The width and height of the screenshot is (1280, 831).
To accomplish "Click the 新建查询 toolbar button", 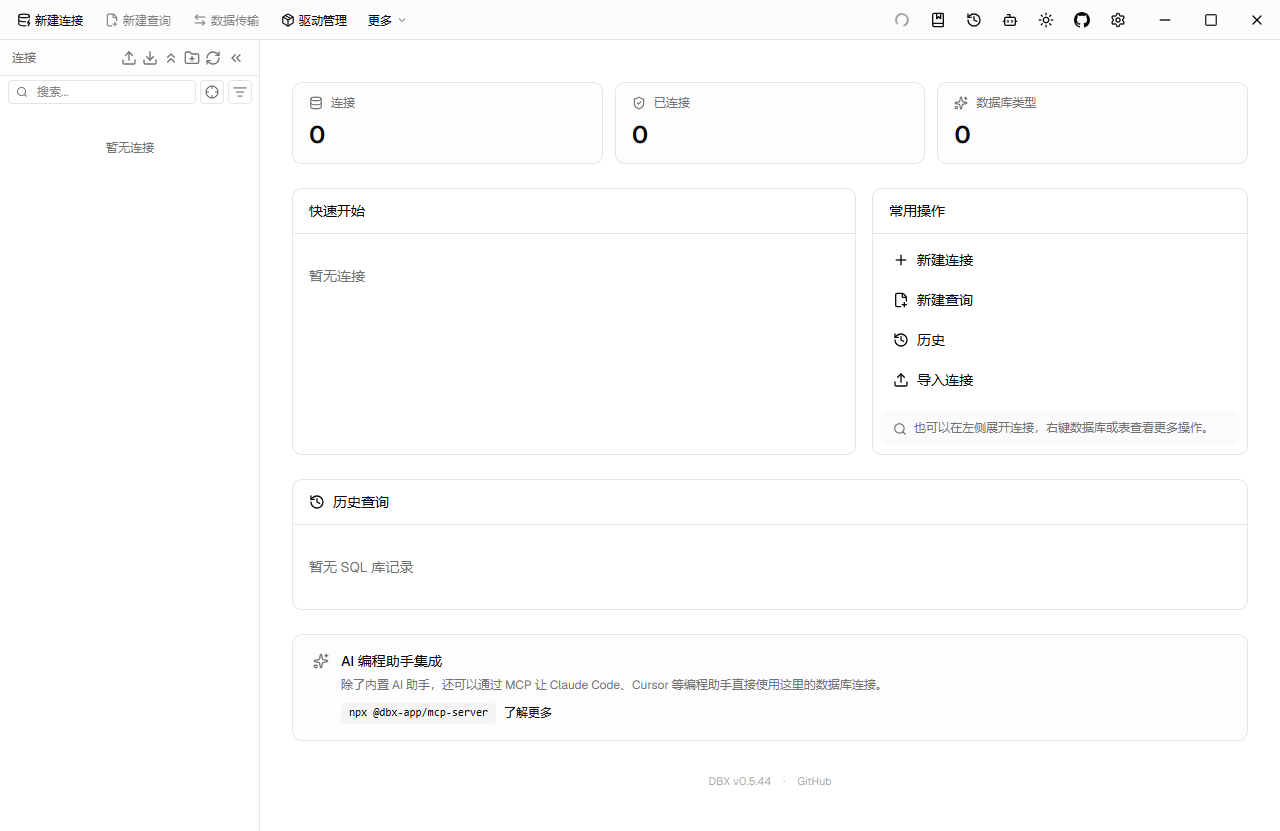I will [138, 20].
